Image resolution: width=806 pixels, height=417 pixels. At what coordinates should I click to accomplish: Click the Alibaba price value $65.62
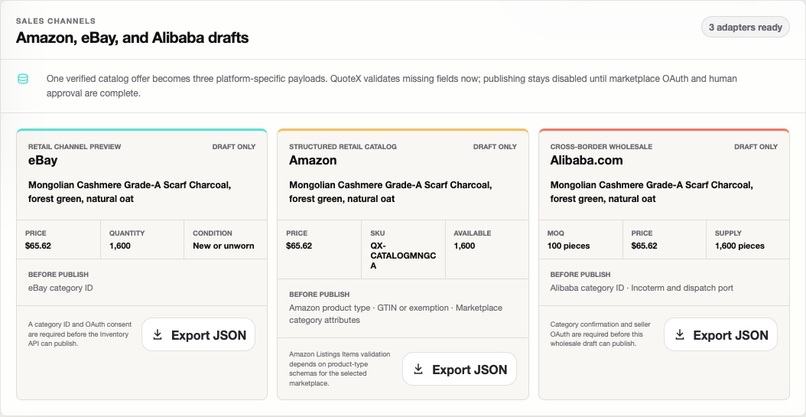644,246
